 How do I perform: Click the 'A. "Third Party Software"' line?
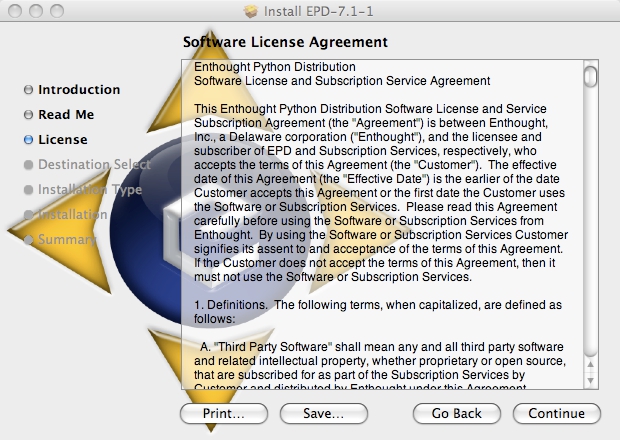(382, 347)
